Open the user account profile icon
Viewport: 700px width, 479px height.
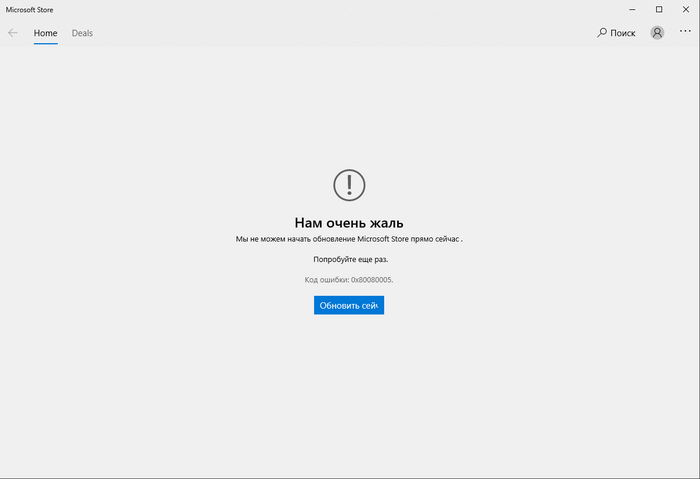click(657, 33)
